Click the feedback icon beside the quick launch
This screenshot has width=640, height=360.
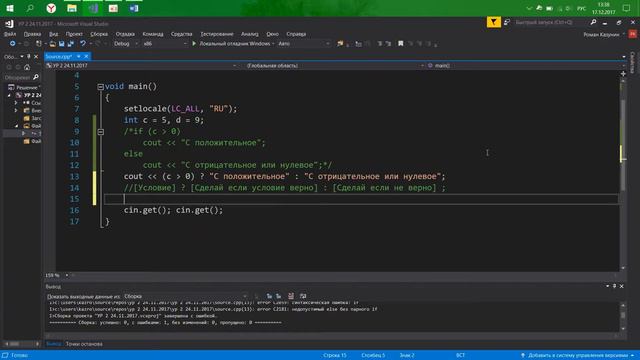click(x=507, y=22)
